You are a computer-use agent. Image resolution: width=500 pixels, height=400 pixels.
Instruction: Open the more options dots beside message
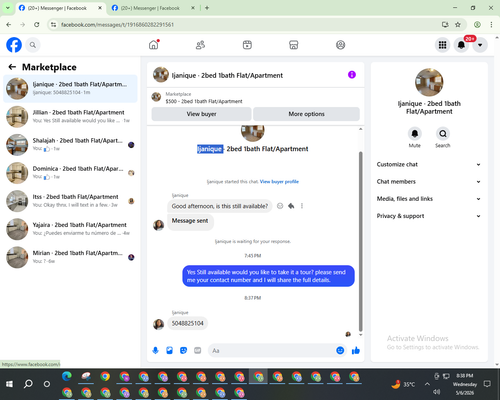click(302, 206)
